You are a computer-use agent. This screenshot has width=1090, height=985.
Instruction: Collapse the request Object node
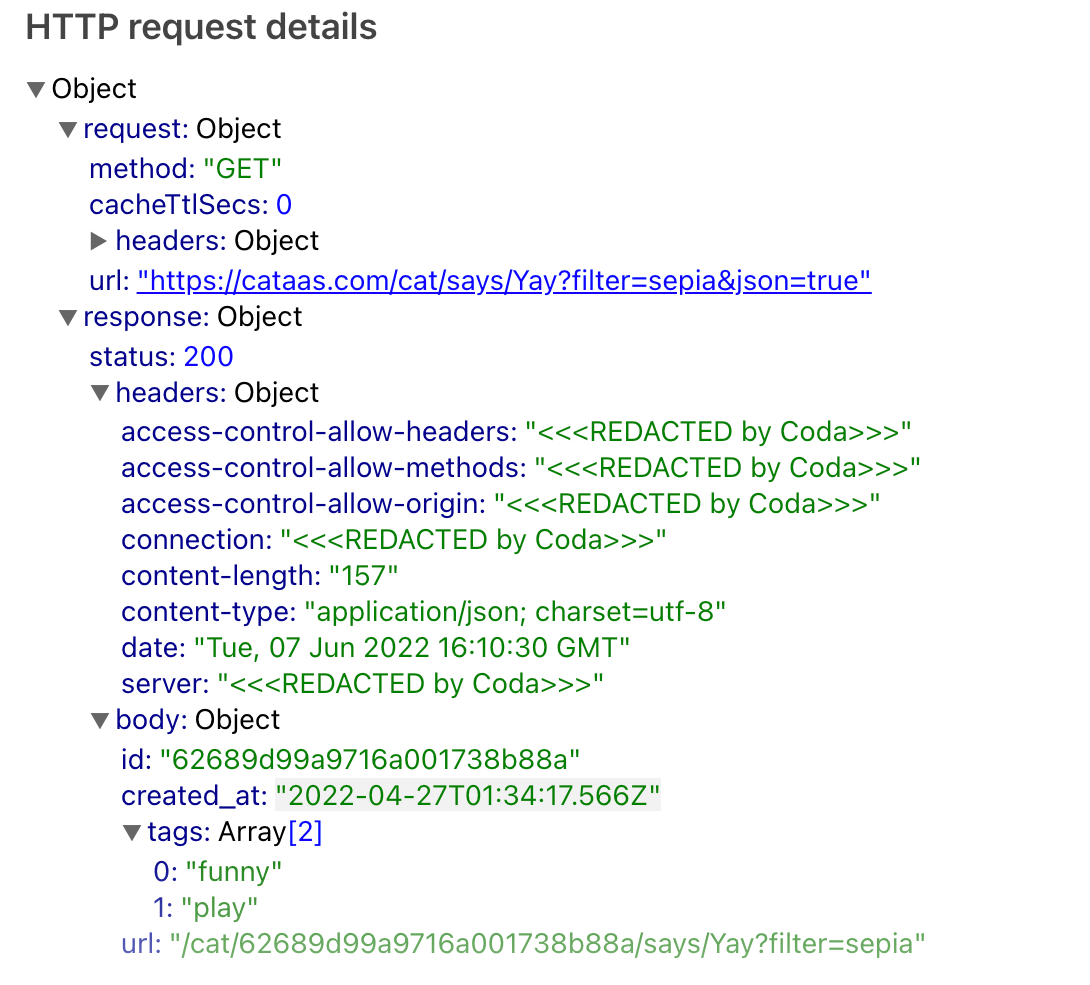click(x=68, y=129)
